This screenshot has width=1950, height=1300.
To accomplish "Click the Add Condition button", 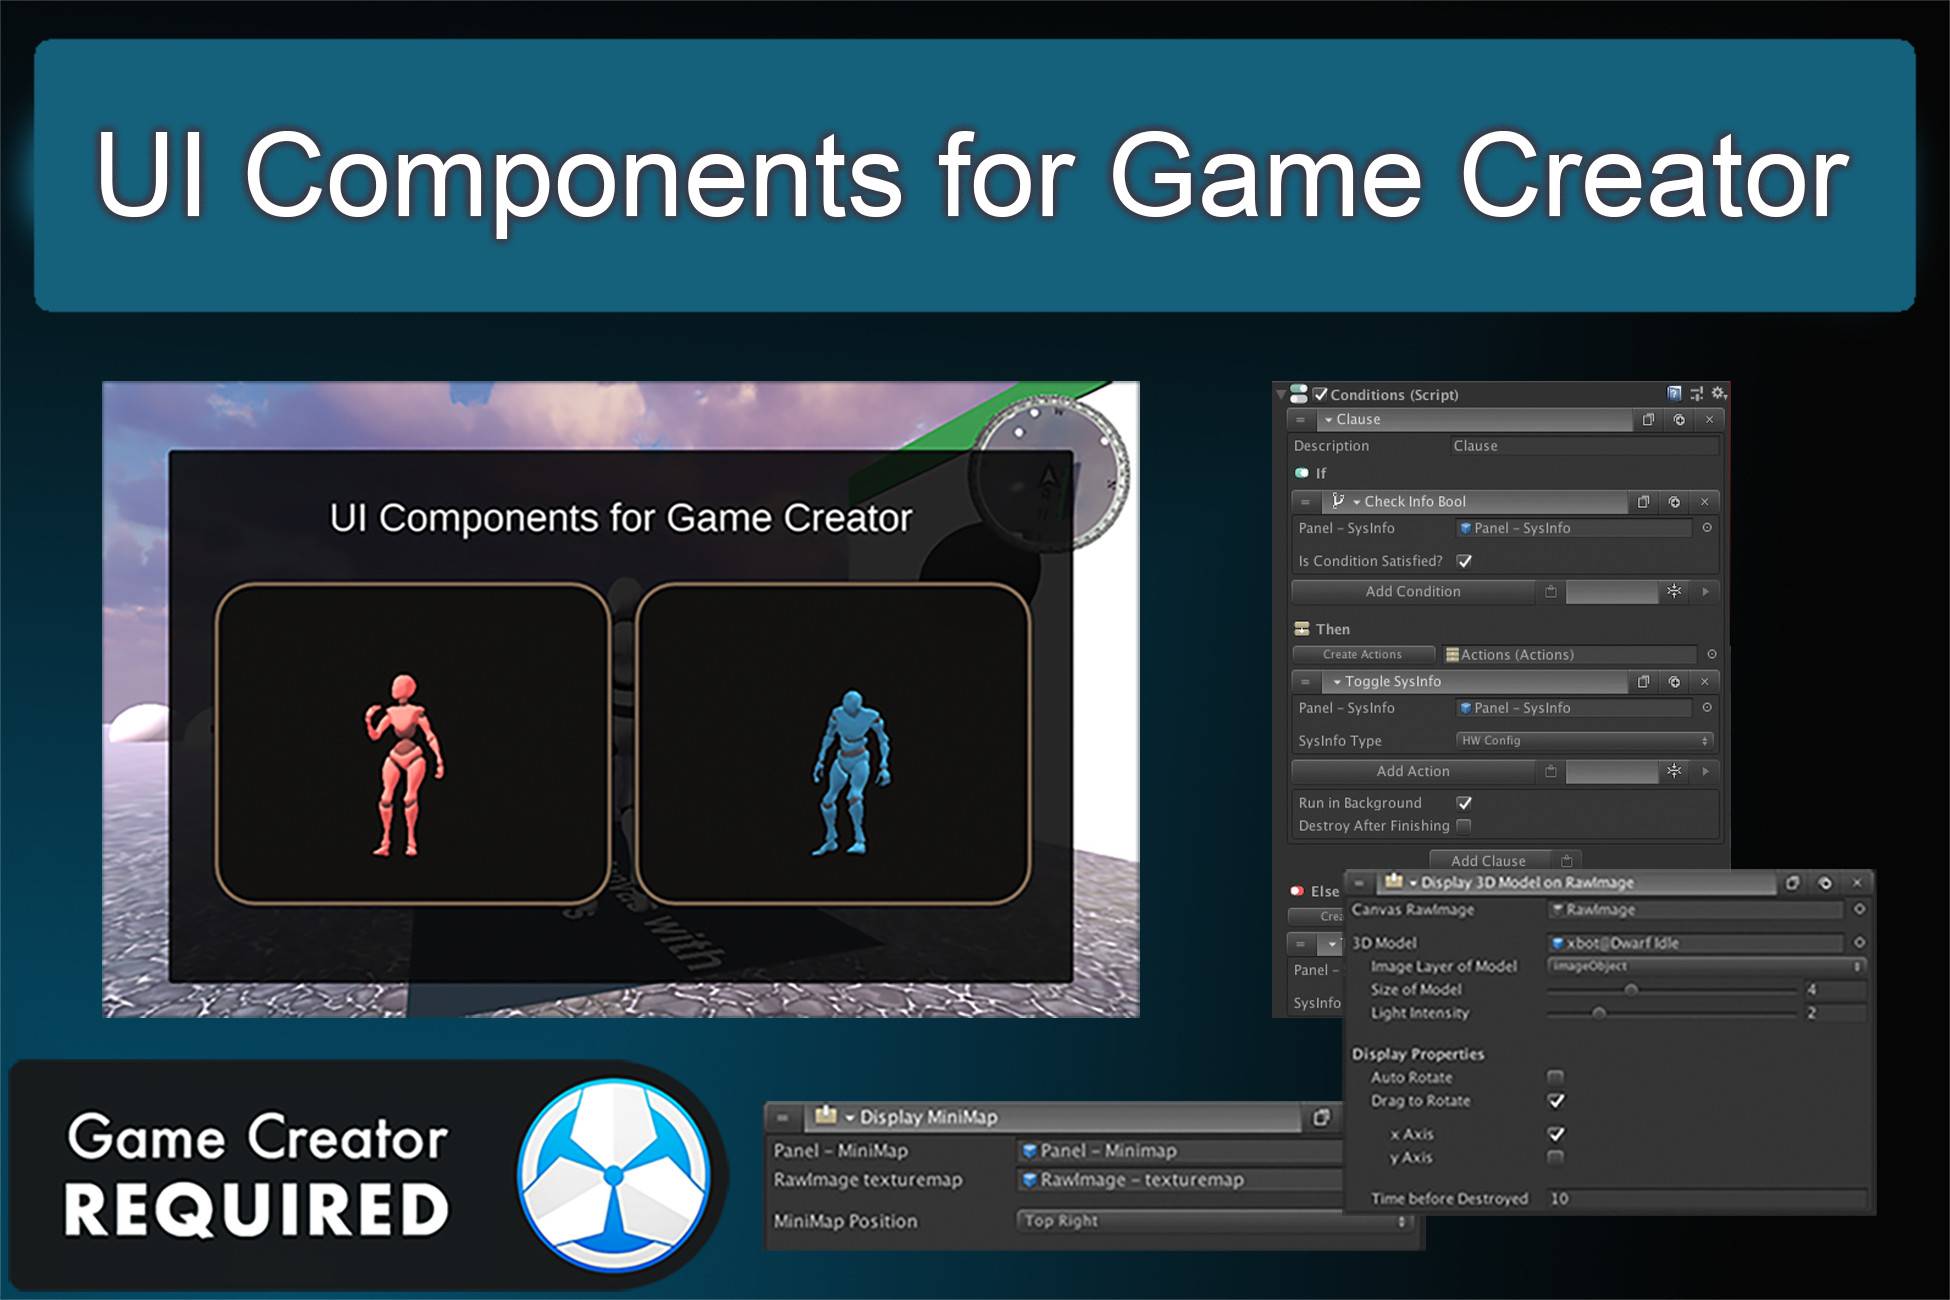I will coord(1413,592).
